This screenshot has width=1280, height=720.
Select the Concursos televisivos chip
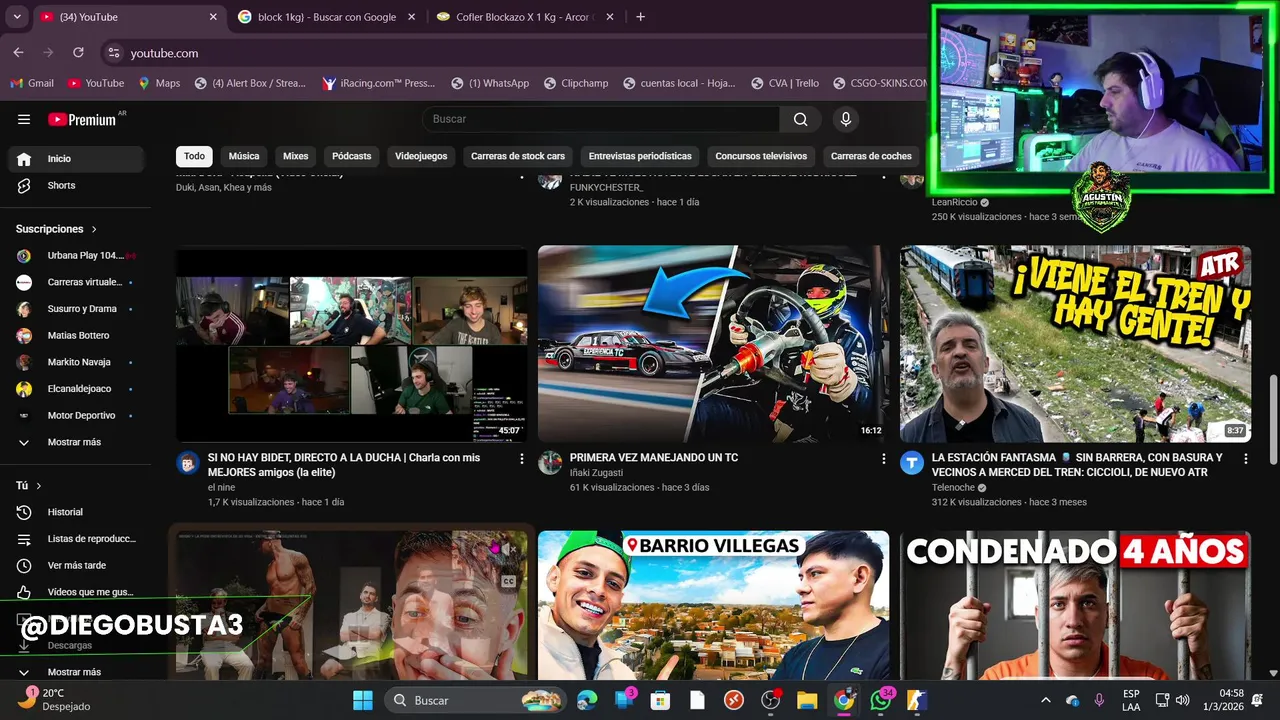pyautogui.click(x=761, y=156)
